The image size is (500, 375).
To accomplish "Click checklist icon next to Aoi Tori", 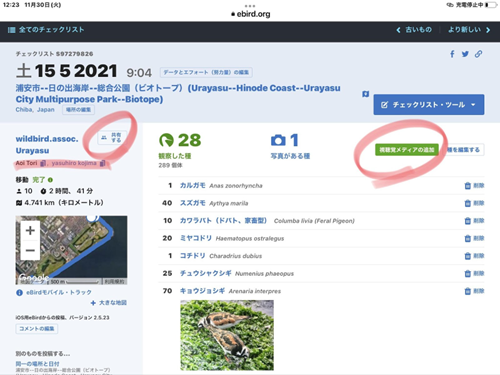I will tap(43, 163).
